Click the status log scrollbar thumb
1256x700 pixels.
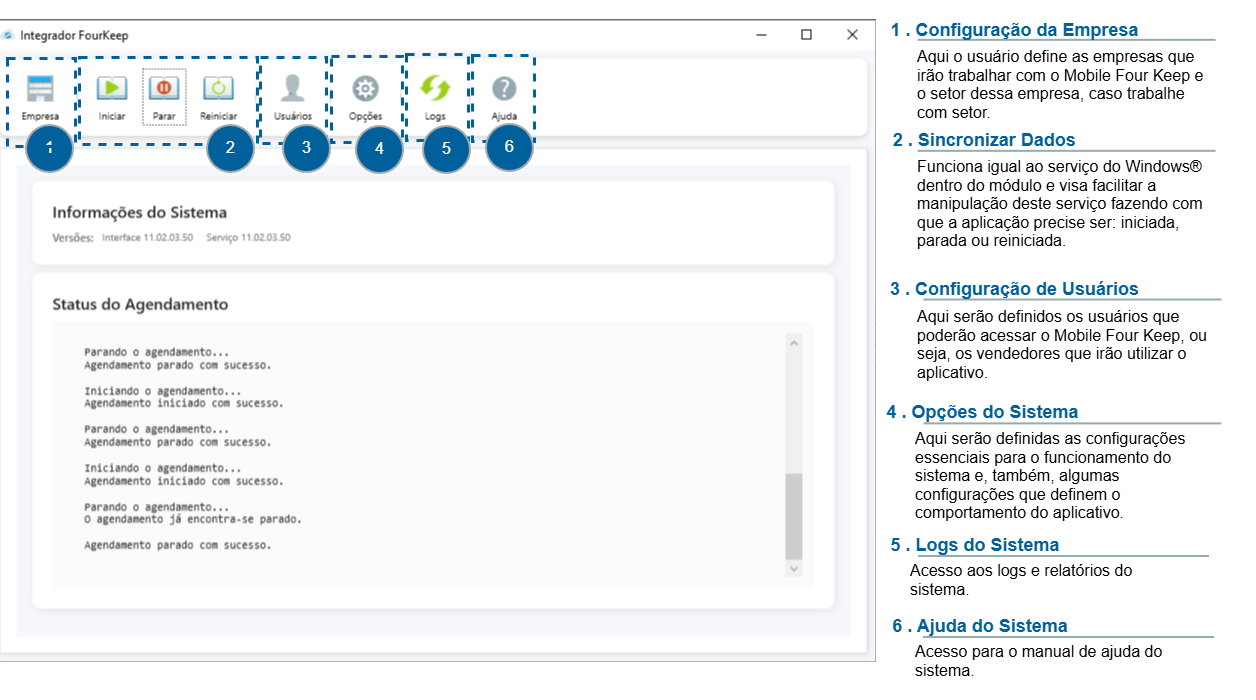tap(794, 516)
